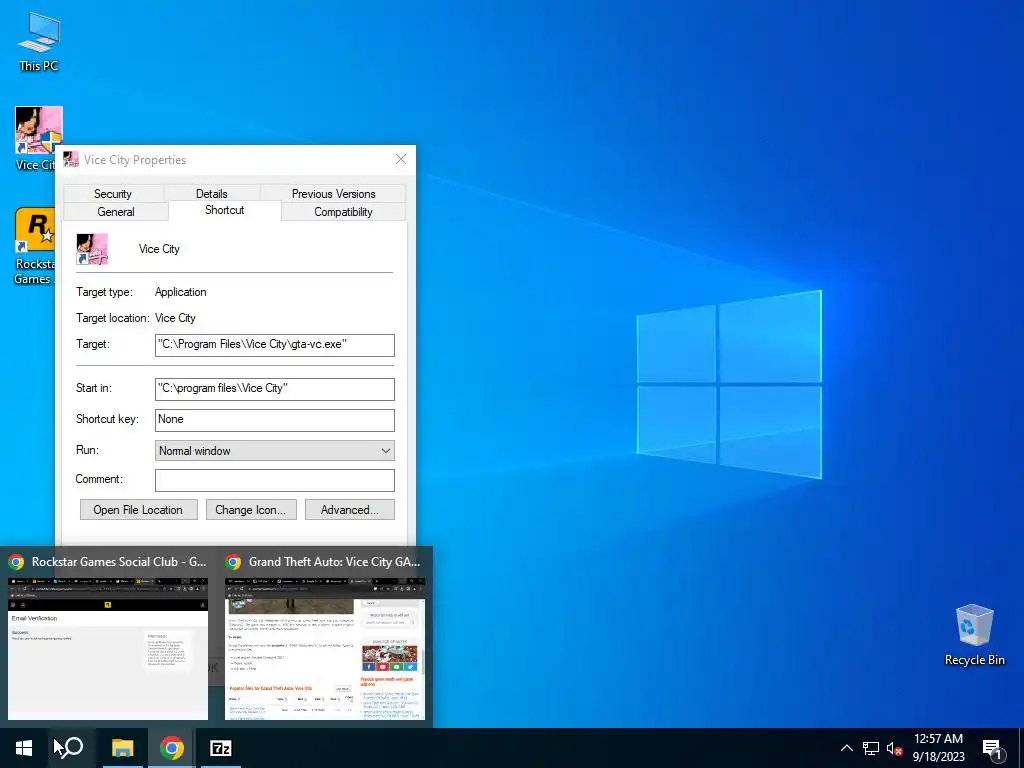Click the Target path input field

[274, 345]
